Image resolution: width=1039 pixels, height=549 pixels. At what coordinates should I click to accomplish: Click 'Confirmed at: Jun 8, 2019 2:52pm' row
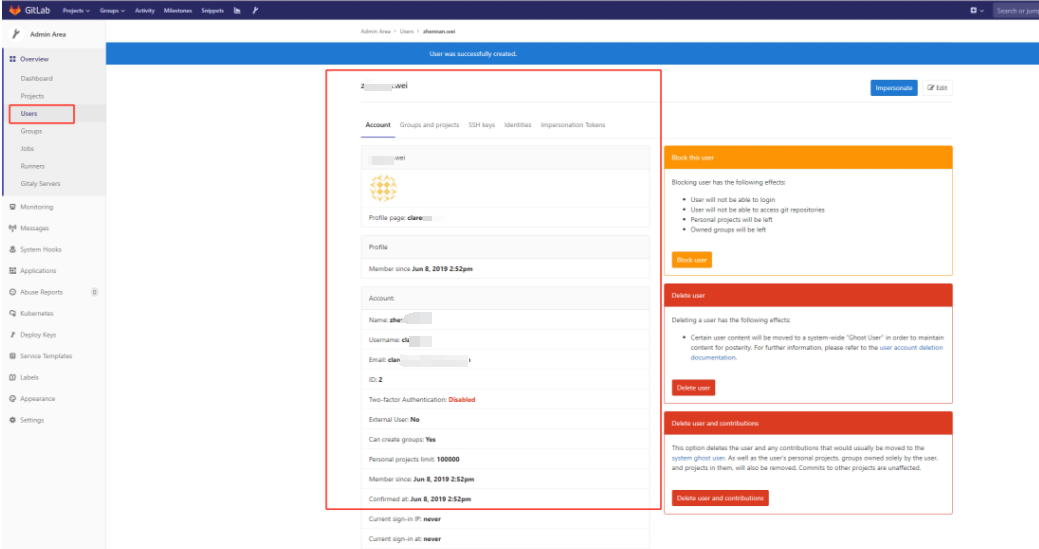pos(505,499)
